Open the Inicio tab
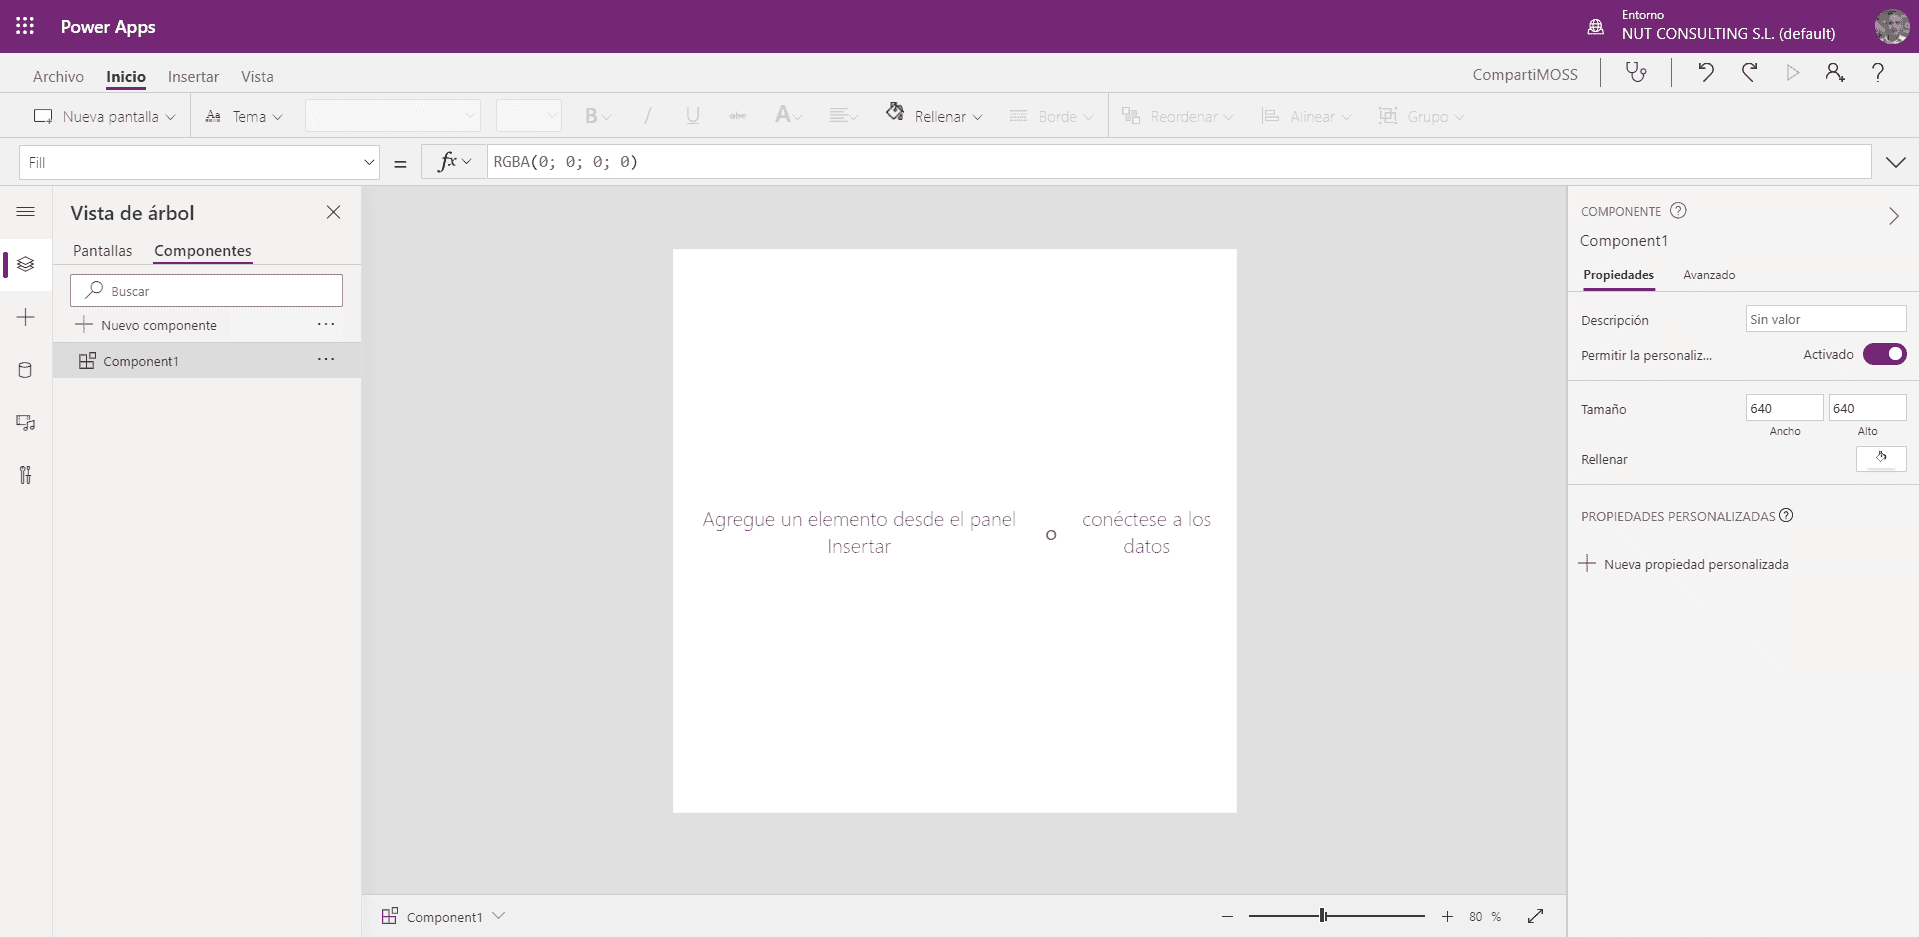The height and width of the screenshot is (937, 1919). pyautogui.click(x=126, y=77)
